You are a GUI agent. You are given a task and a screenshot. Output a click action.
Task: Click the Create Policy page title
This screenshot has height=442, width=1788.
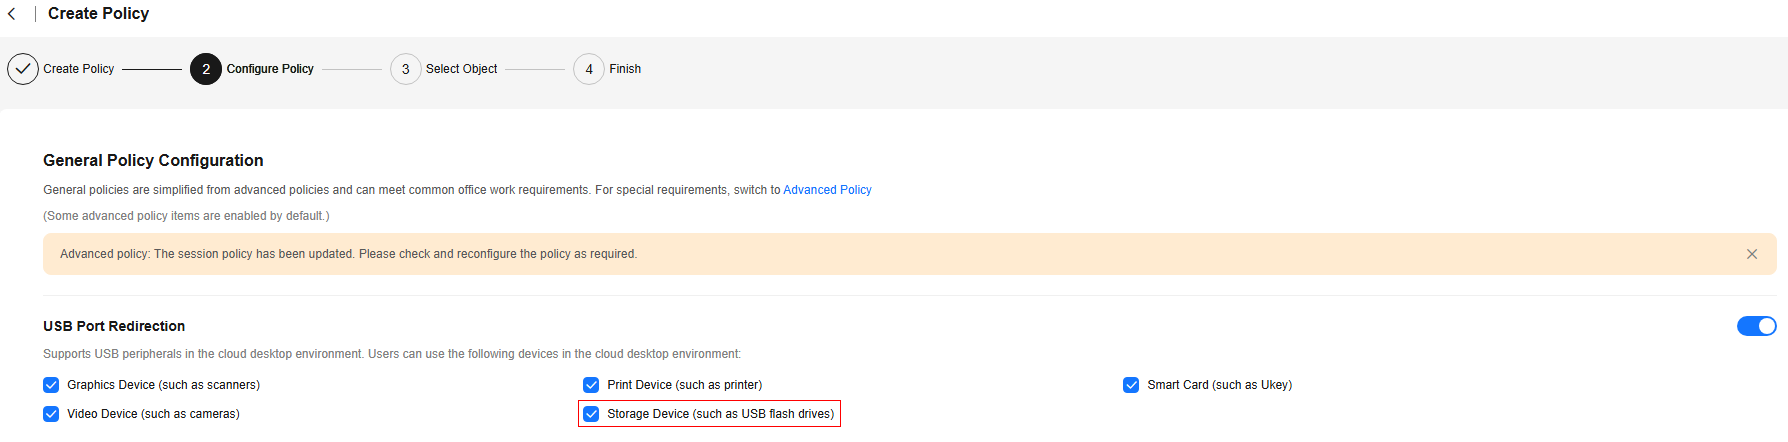pyautogui.click(x=98, y=14)
